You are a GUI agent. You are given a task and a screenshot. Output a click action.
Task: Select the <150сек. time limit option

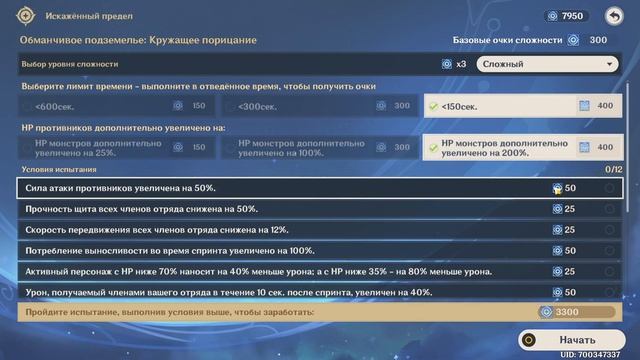click(523, 106)
